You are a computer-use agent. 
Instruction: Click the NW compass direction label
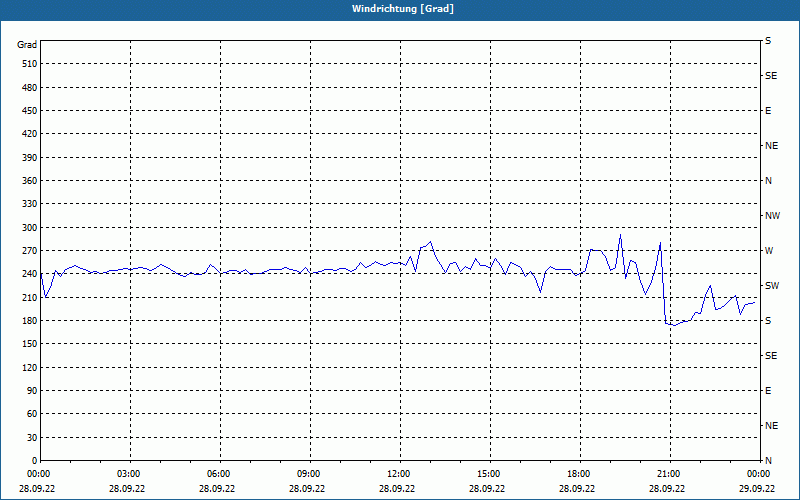click(x=772, y=216)
